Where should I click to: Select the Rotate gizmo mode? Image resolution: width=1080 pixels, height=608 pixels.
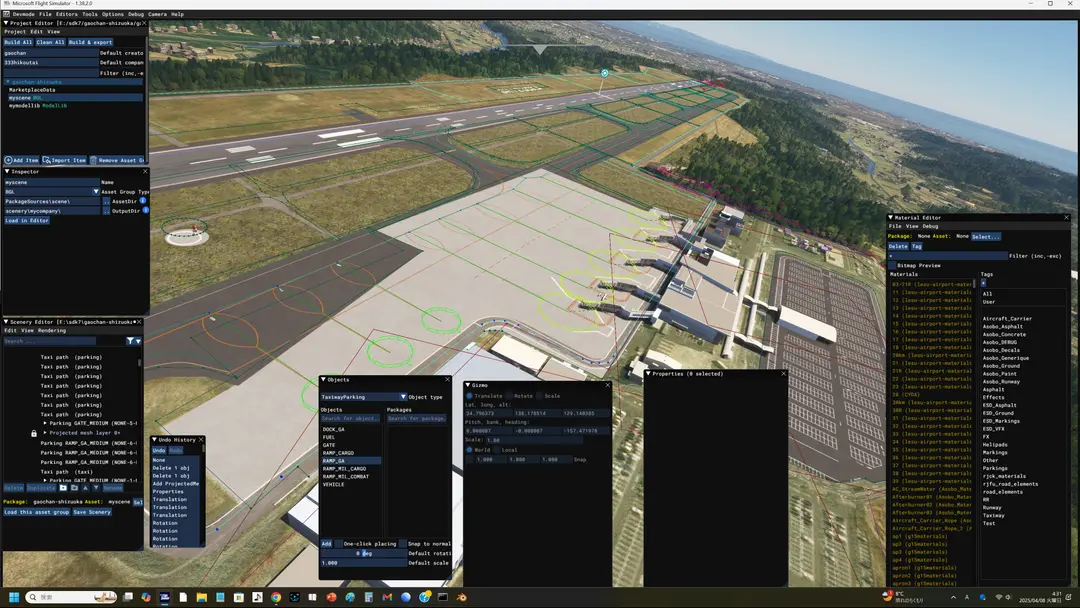(x=510, y=396)
